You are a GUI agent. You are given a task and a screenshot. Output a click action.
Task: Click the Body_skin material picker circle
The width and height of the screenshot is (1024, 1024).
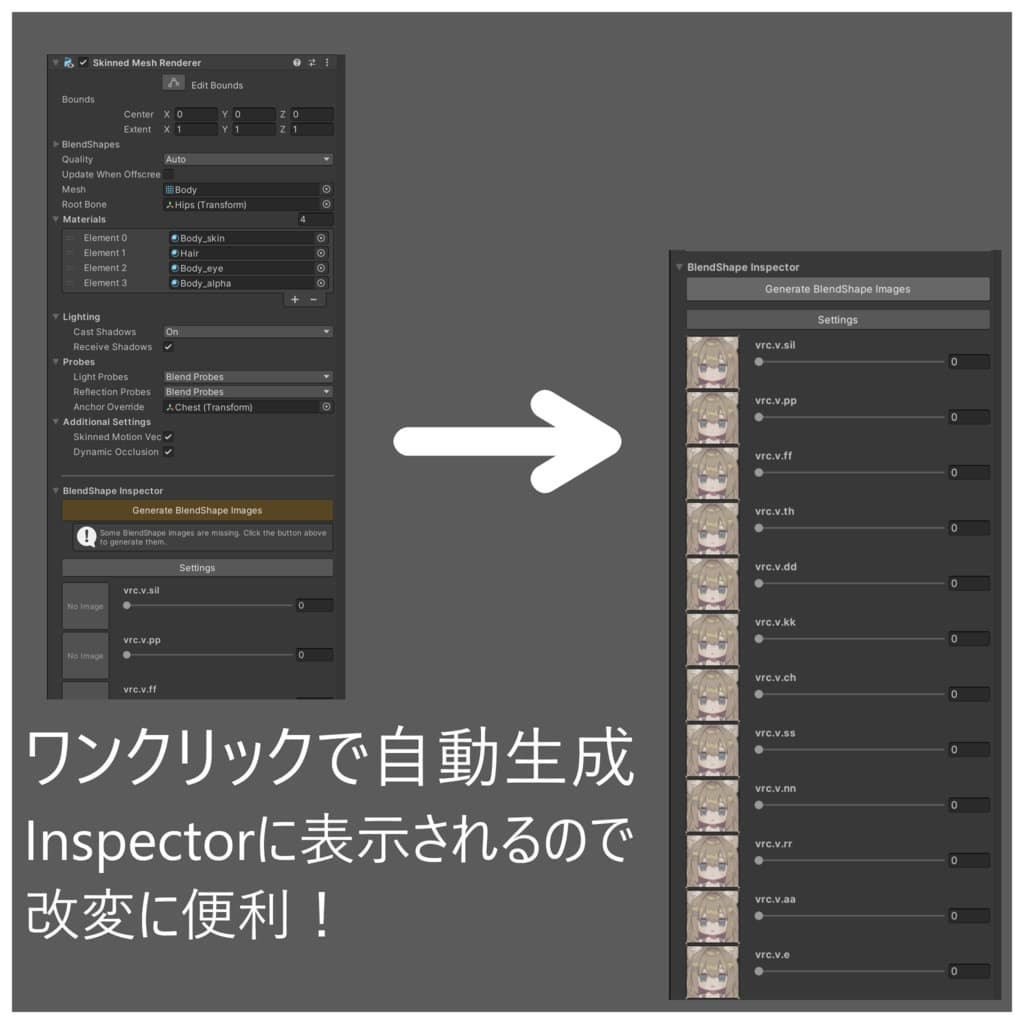point(321,238)
